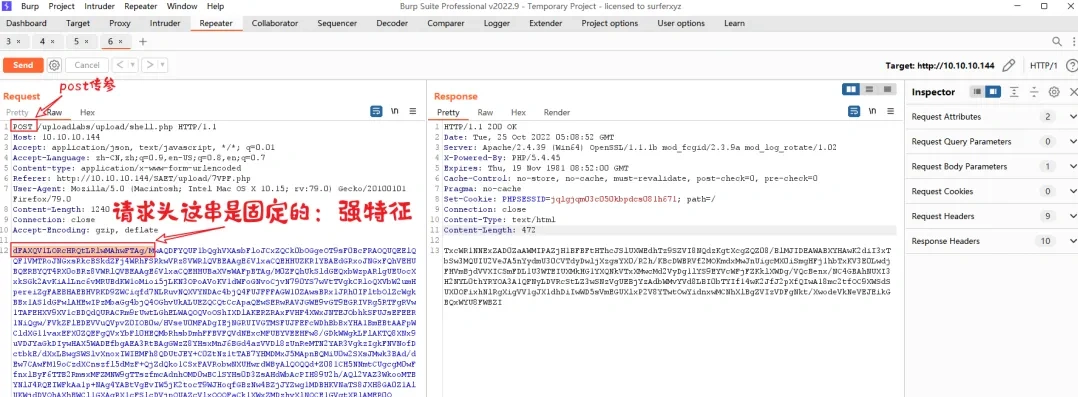
Task: Add a new Repeater tab
Action: point(143,41)
